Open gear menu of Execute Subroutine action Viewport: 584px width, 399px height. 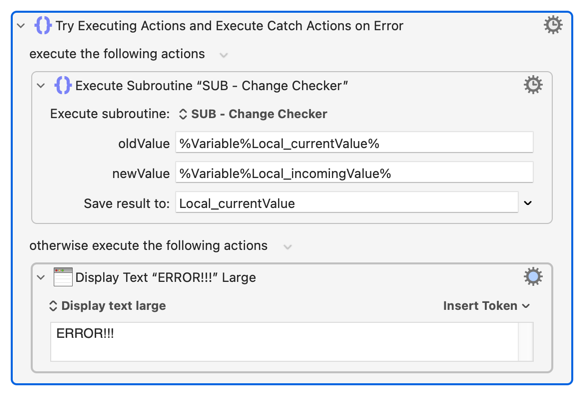tap(533, 85)
